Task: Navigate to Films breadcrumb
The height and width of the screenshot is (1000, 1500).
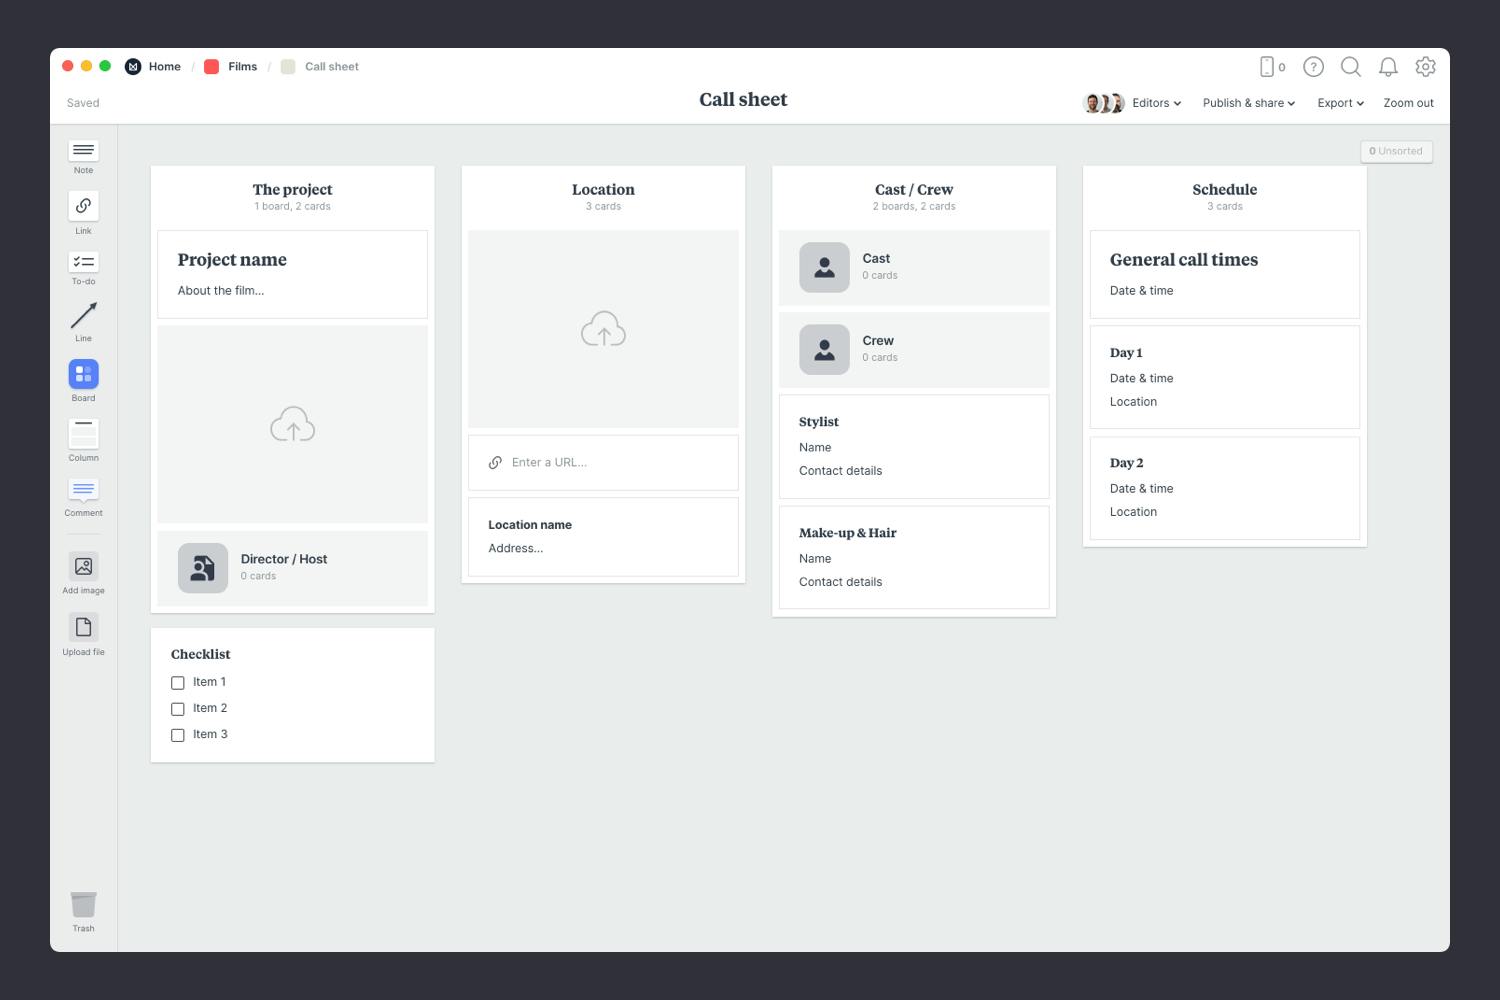Action: coord(242,67)
